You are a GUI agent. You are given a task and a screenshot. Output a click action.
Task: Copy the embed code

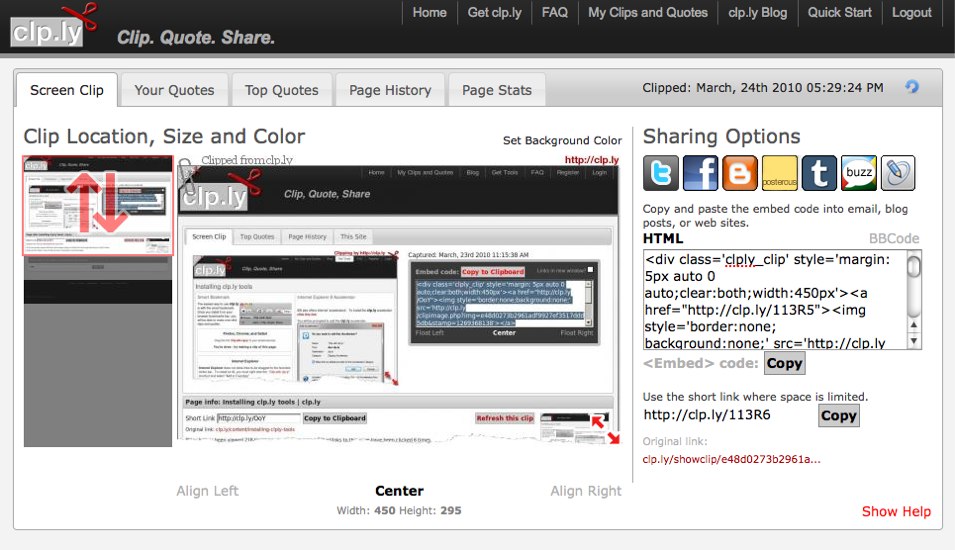pos(784,364)
